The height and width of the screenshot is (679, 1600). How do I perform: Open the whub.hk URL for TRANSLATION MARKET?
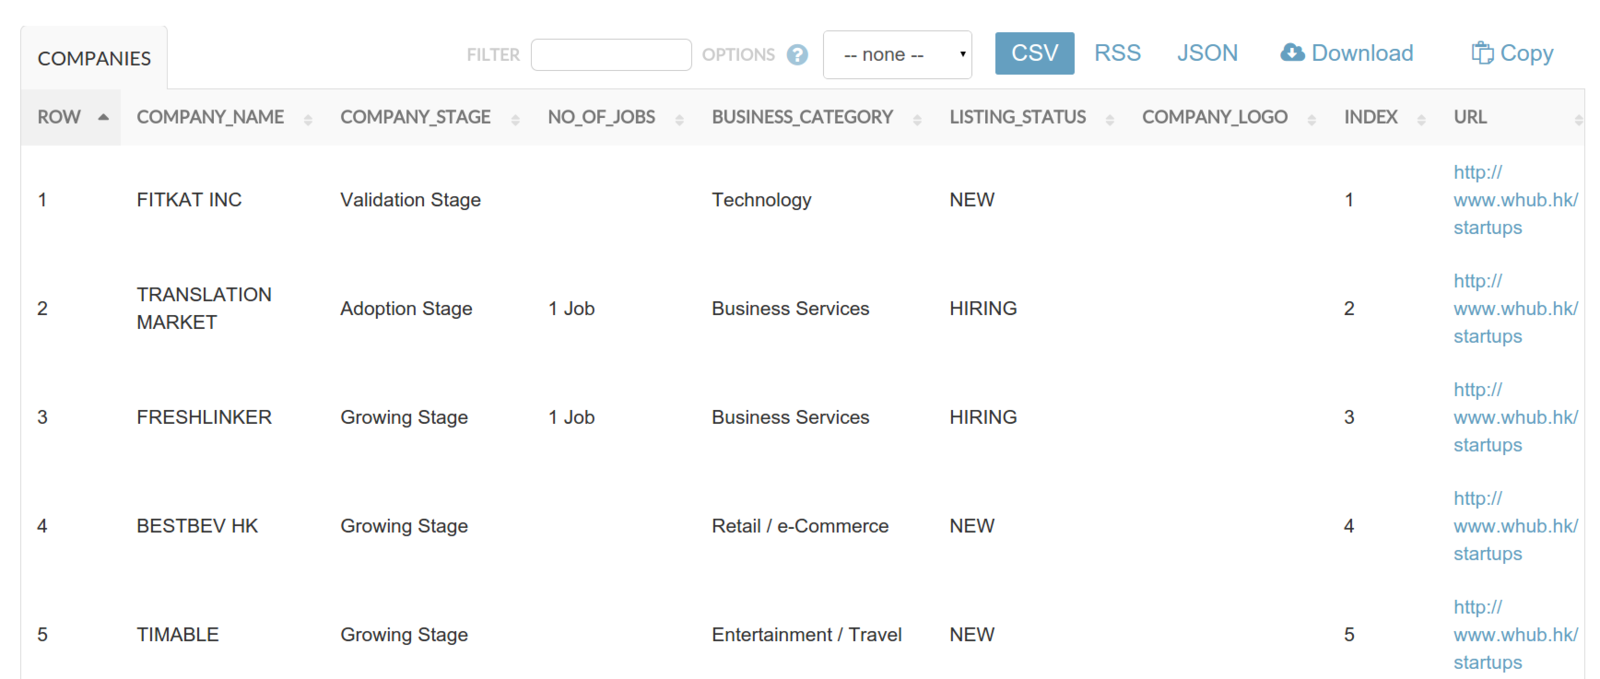(x=1515, y=309)
